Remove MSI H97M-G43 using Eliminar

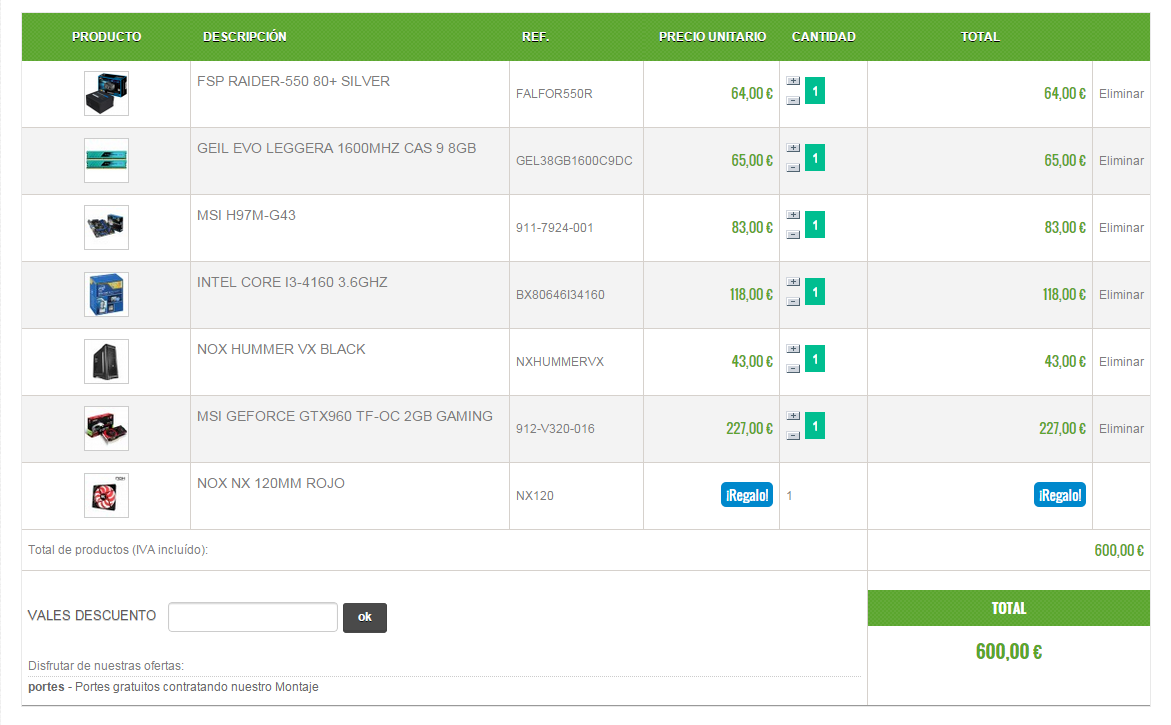(1121, 228)
